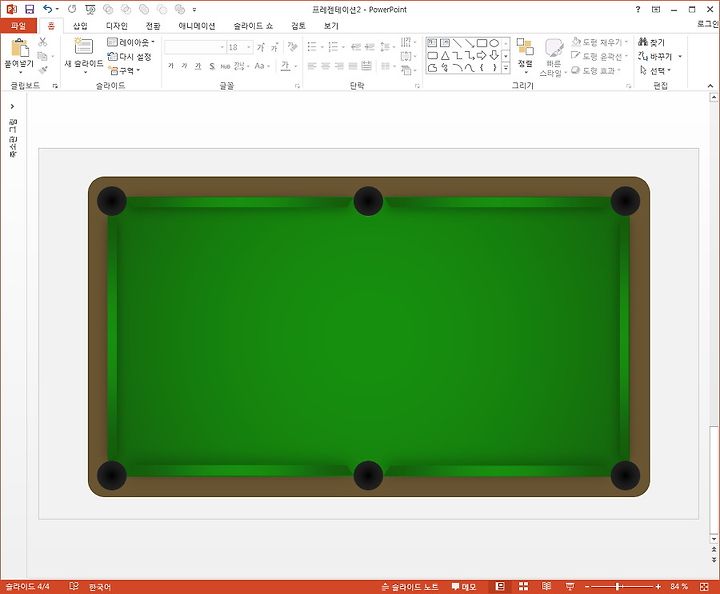Select the Oval shape in gallery

pyautogui.click(x=494, y=43)
